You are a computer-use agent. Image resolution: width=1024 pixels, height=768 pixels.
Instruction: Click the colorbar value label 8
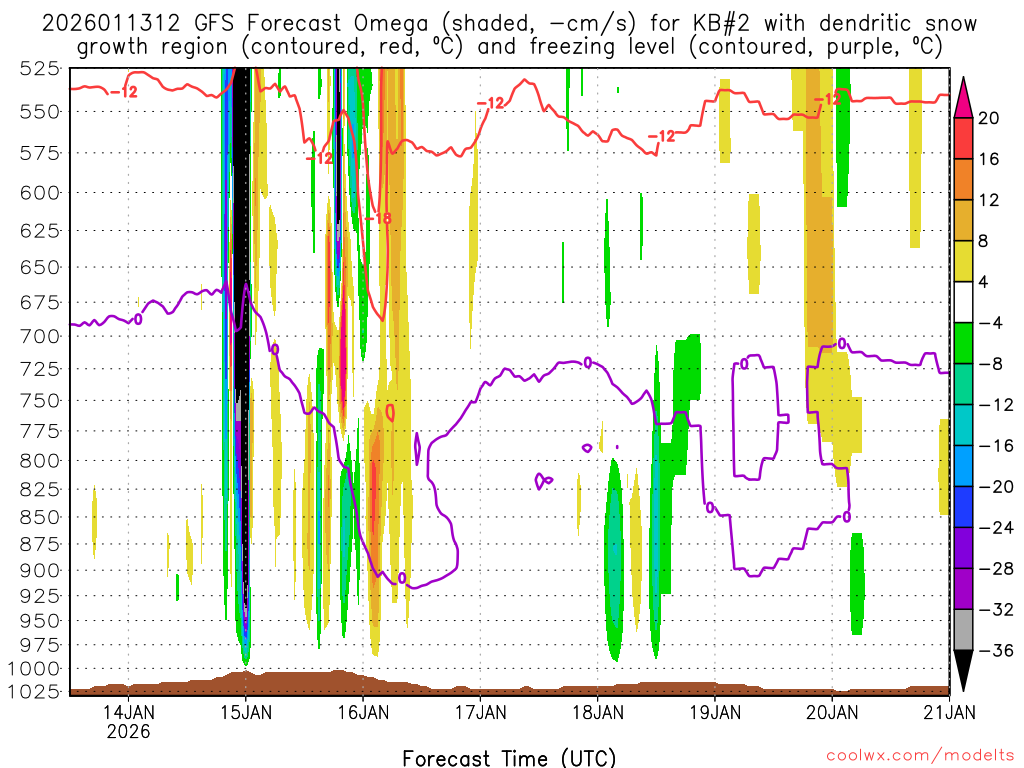coord(984,241)
